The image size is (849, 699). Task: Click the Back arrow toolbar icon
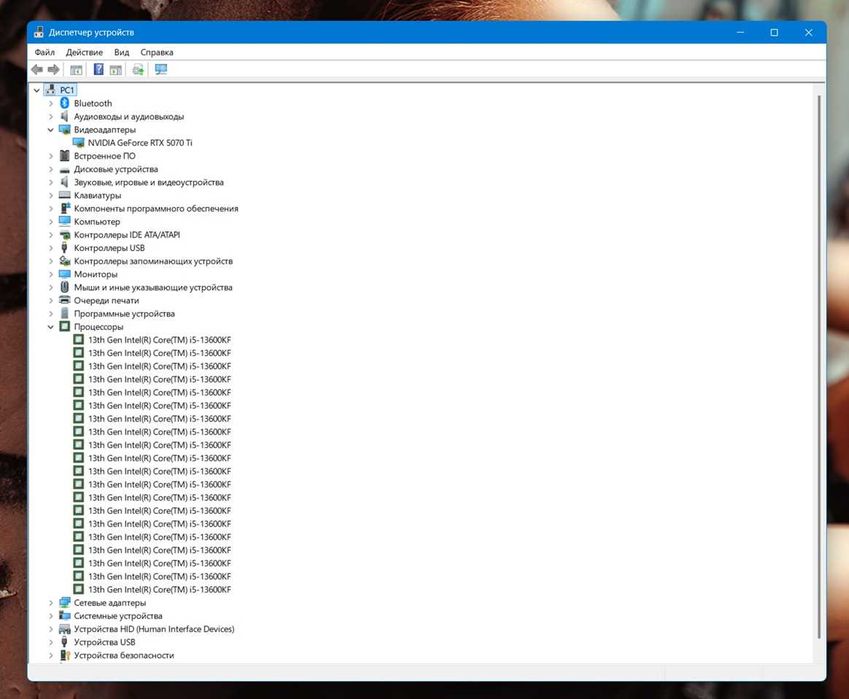[37, 69]
